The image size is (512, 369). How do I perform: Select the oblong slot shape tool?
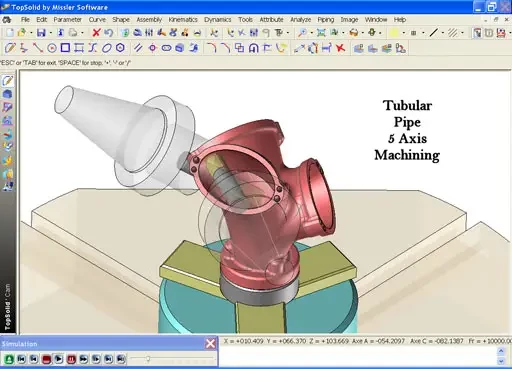pyautogui.click(x=166, y=48)
